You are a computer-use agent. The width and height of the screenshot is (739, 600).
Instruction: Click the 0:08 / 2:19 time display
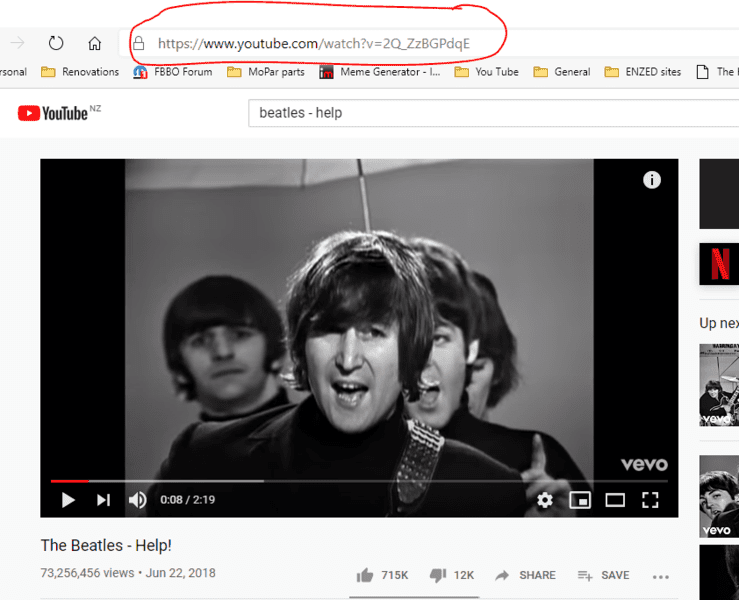188,500
